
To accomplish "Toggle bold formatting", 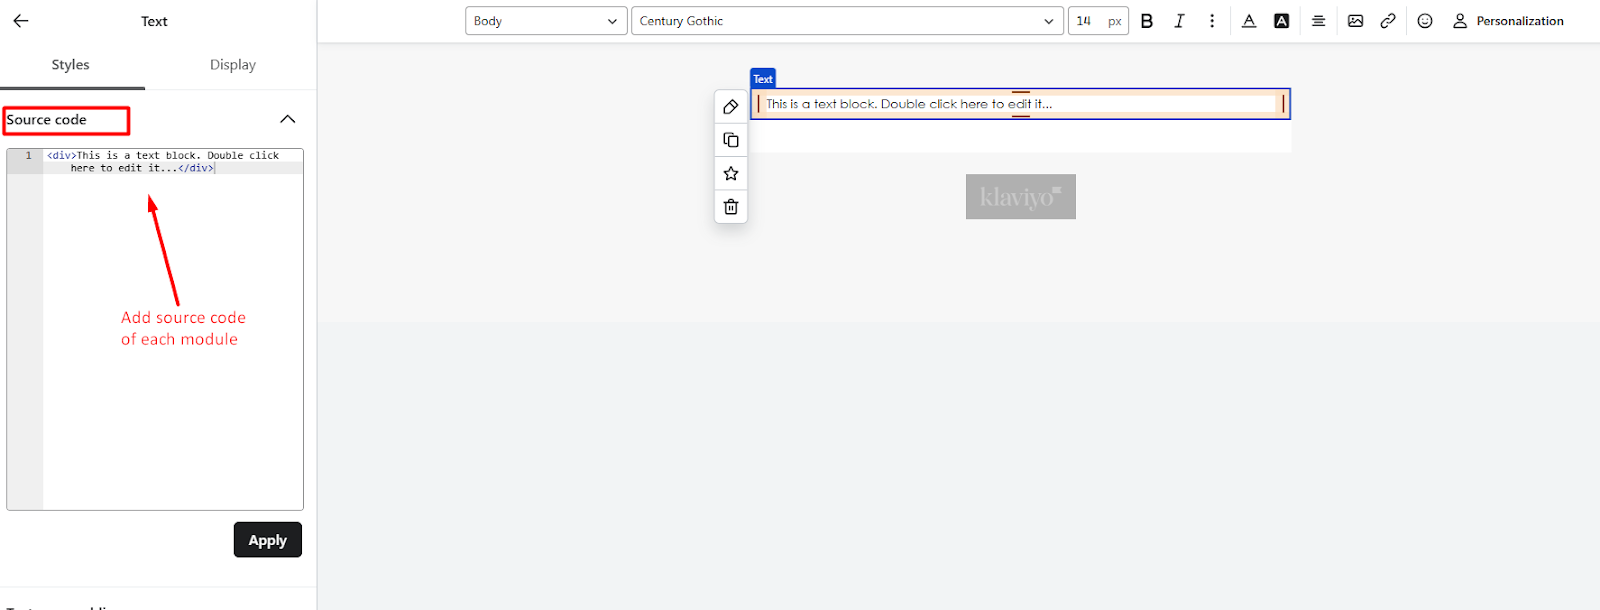I will click(1147, 21).
